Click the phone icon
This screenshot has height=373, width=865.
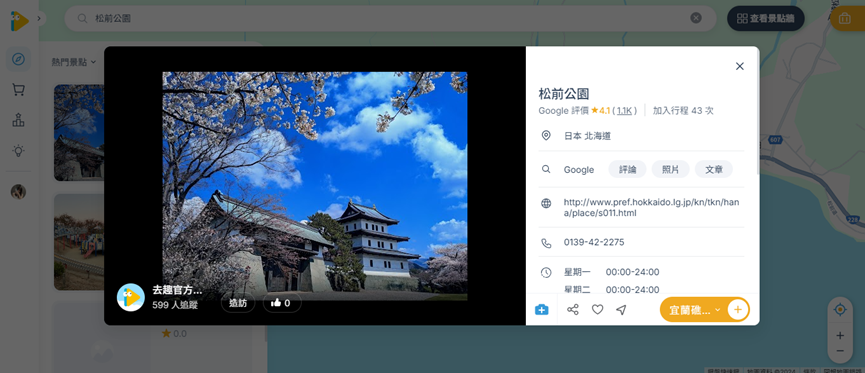pos(546,243)
